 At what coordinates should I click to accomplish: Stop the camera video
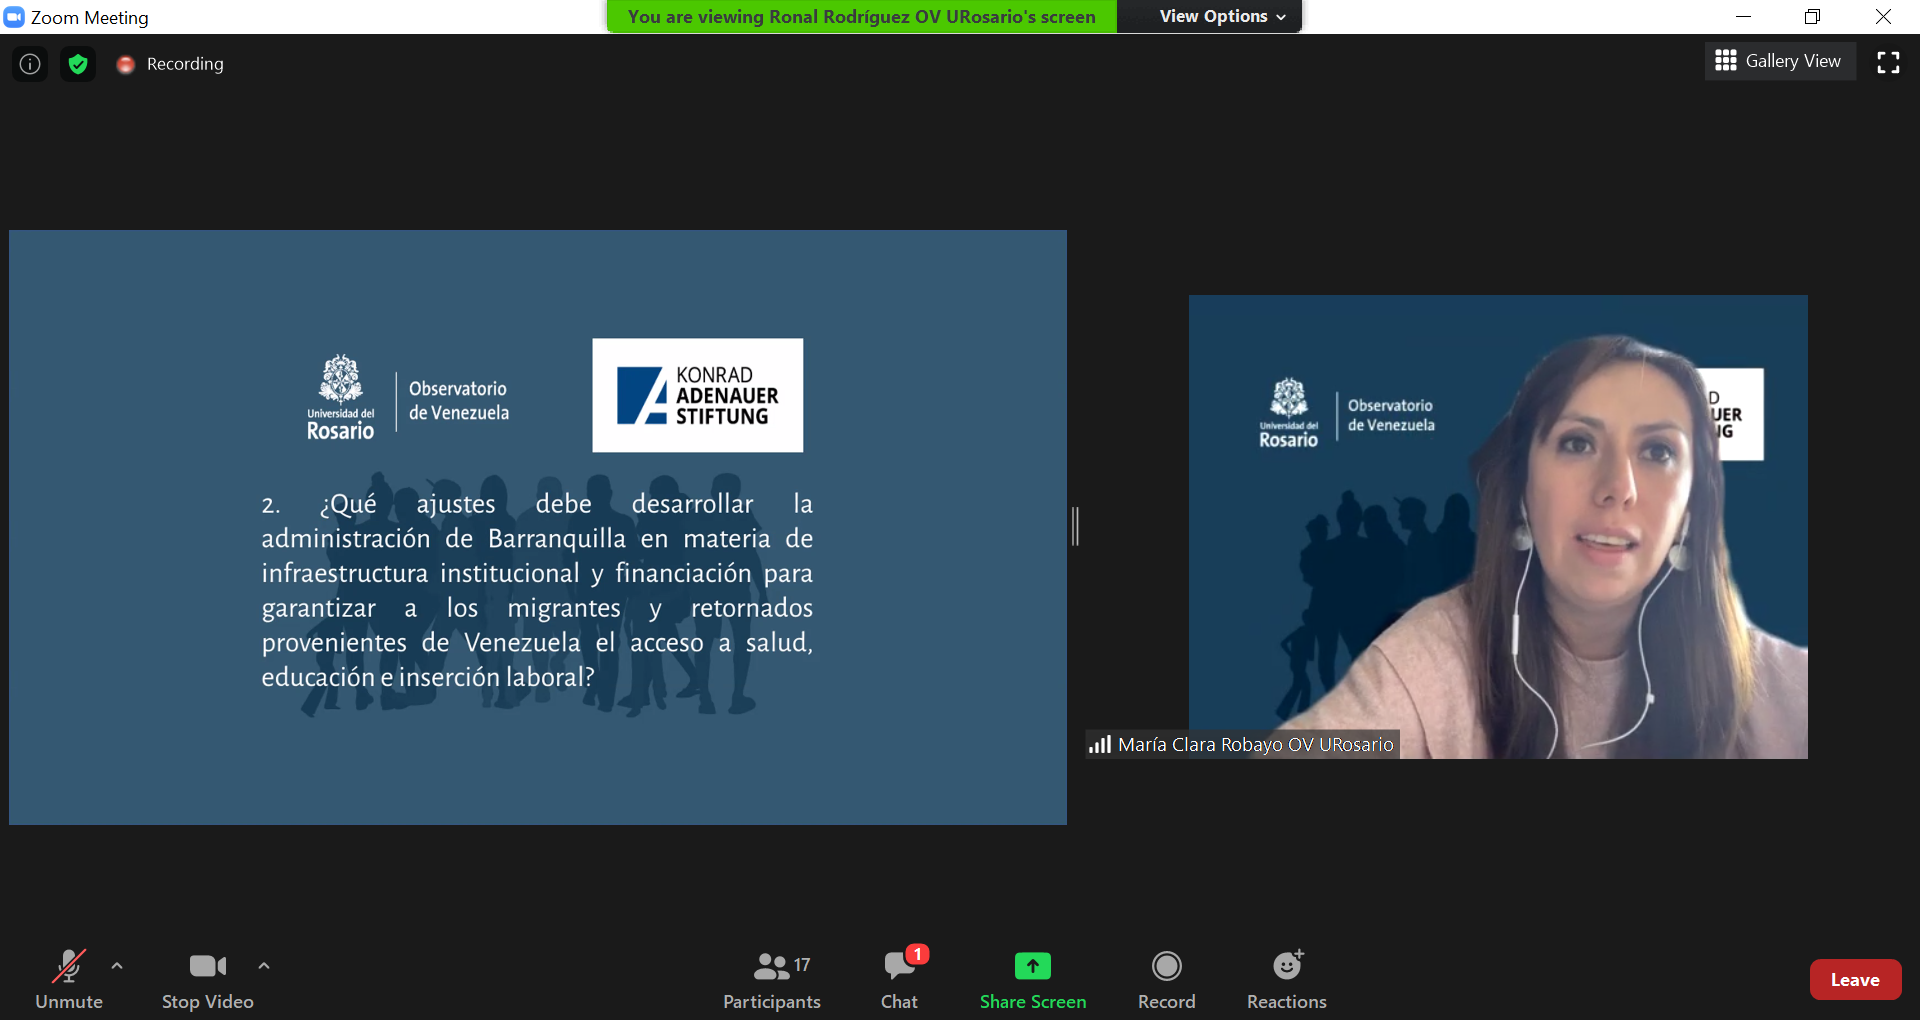207,979
